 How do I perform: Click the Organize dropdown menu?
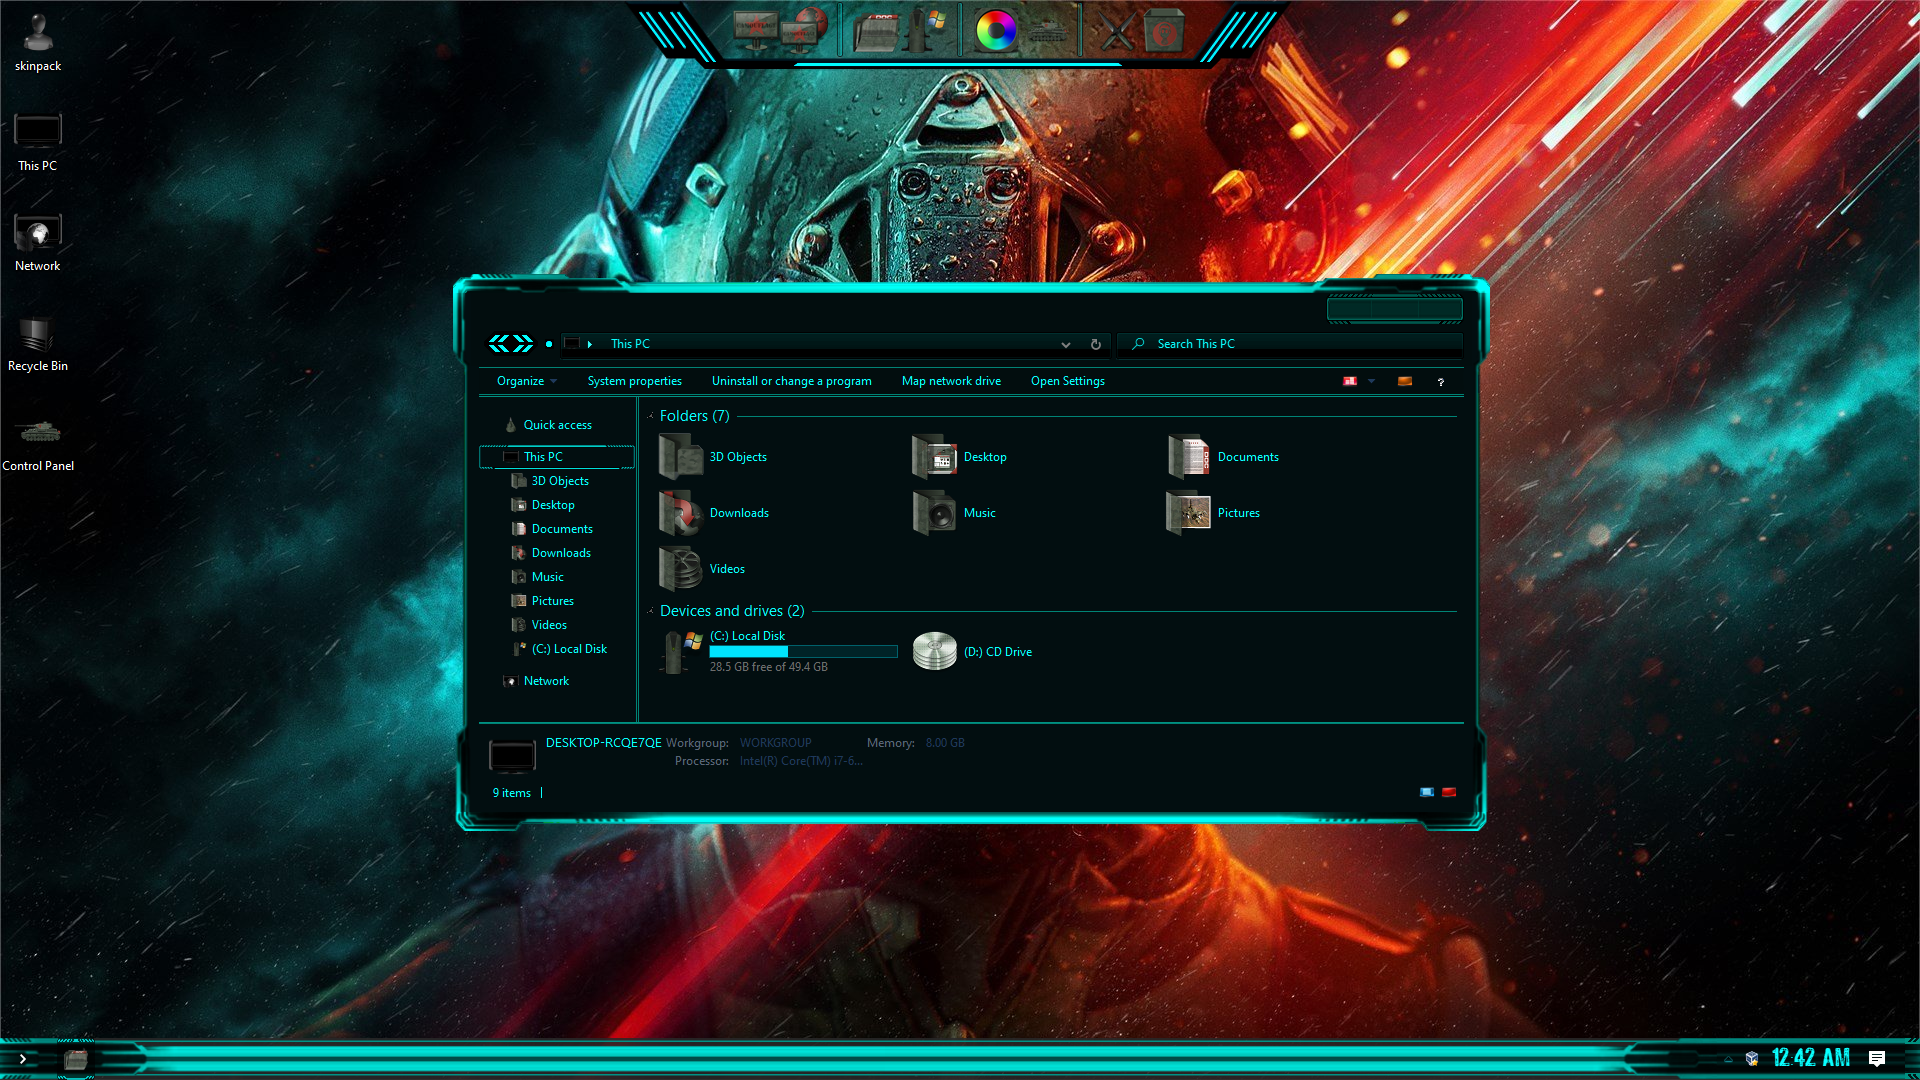coord(524,381)
